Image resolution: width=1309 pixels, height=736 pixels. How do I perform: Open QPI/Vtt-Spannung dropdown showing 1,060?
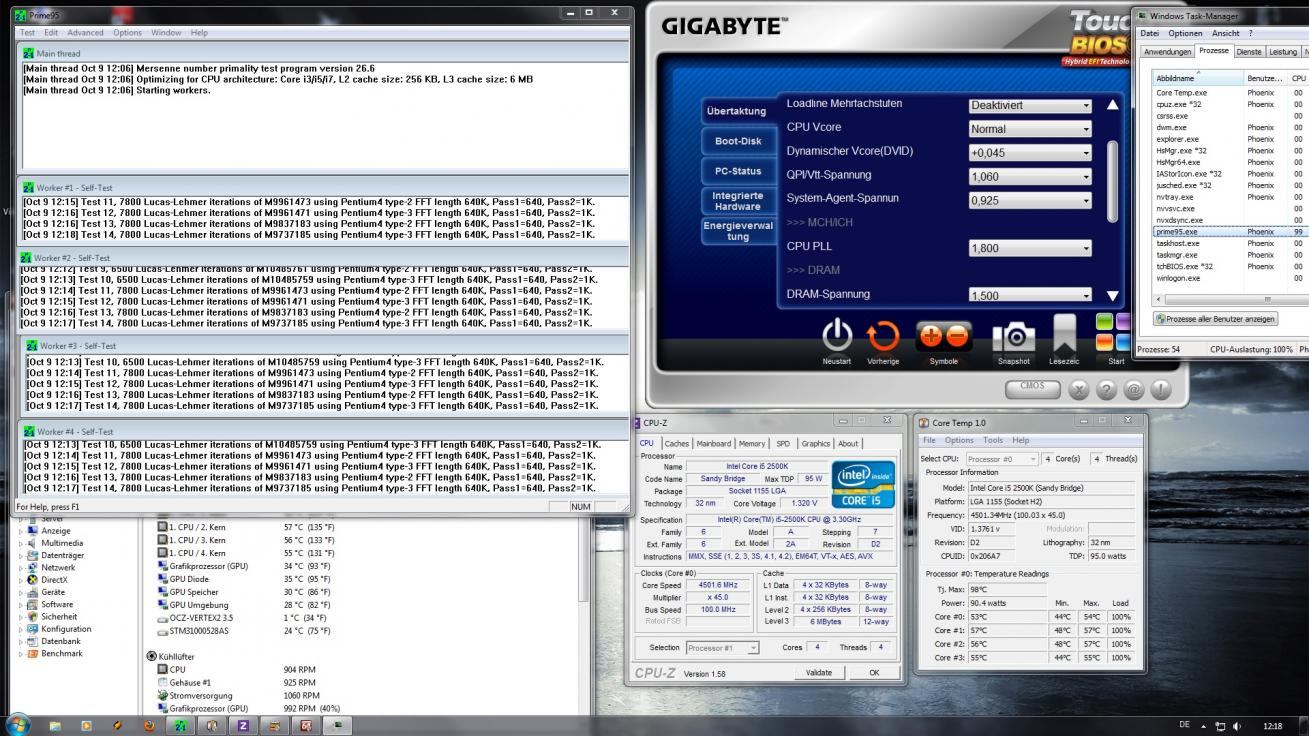[x=1030, y=176]
